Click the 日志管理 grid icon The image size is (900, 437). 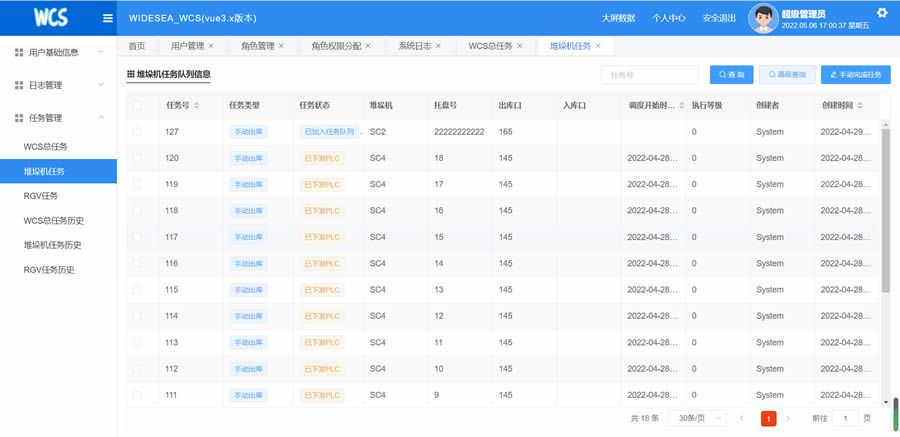point(19,85)
